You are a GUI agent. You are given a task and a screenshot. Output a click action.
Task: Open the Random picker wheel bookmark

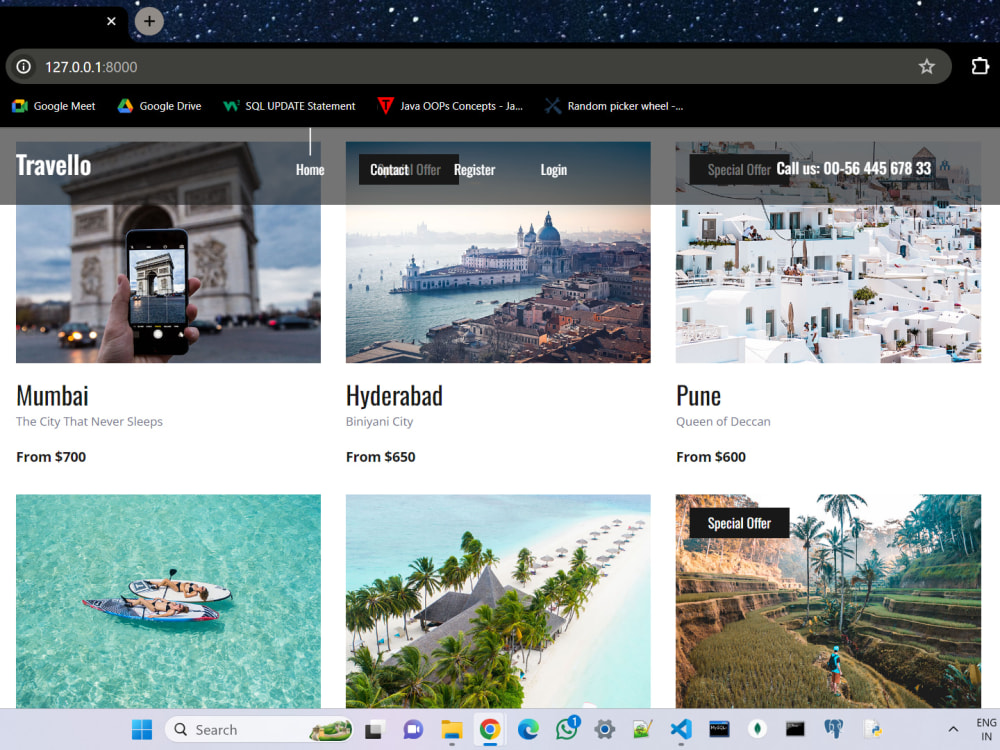[614, 106]
